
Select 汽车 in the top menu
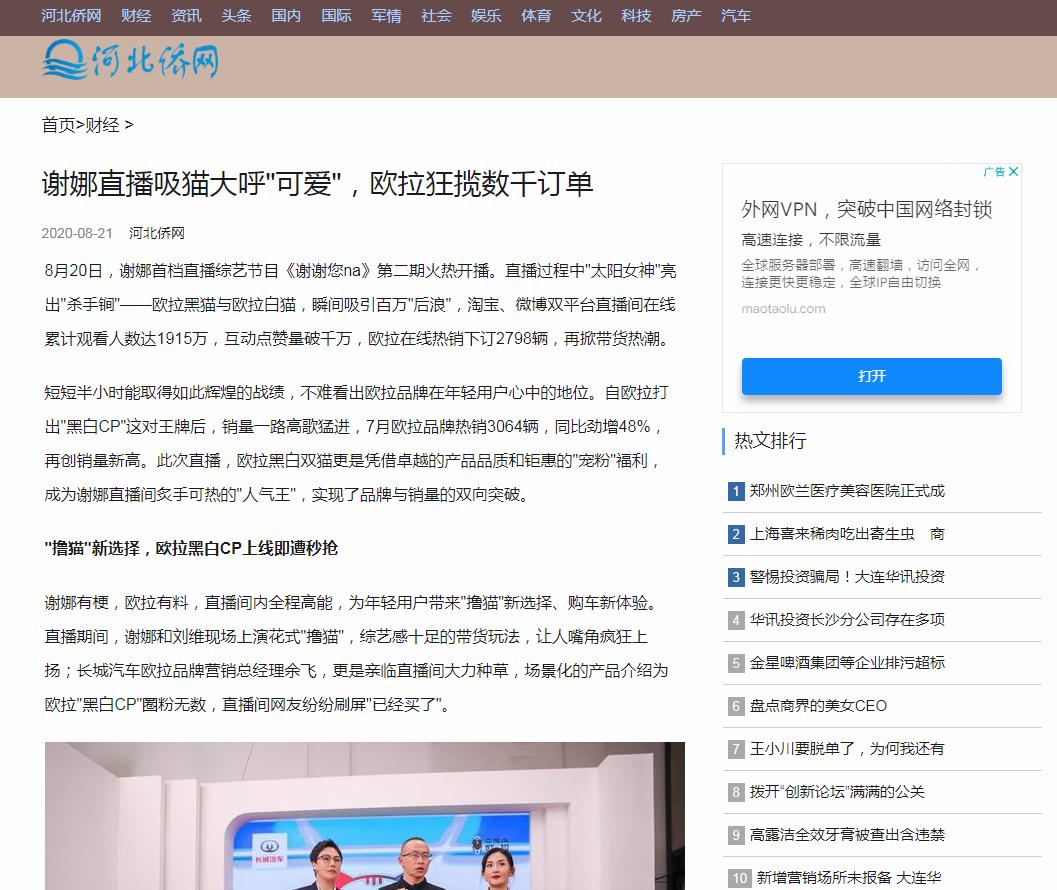[x=736, y=16]
